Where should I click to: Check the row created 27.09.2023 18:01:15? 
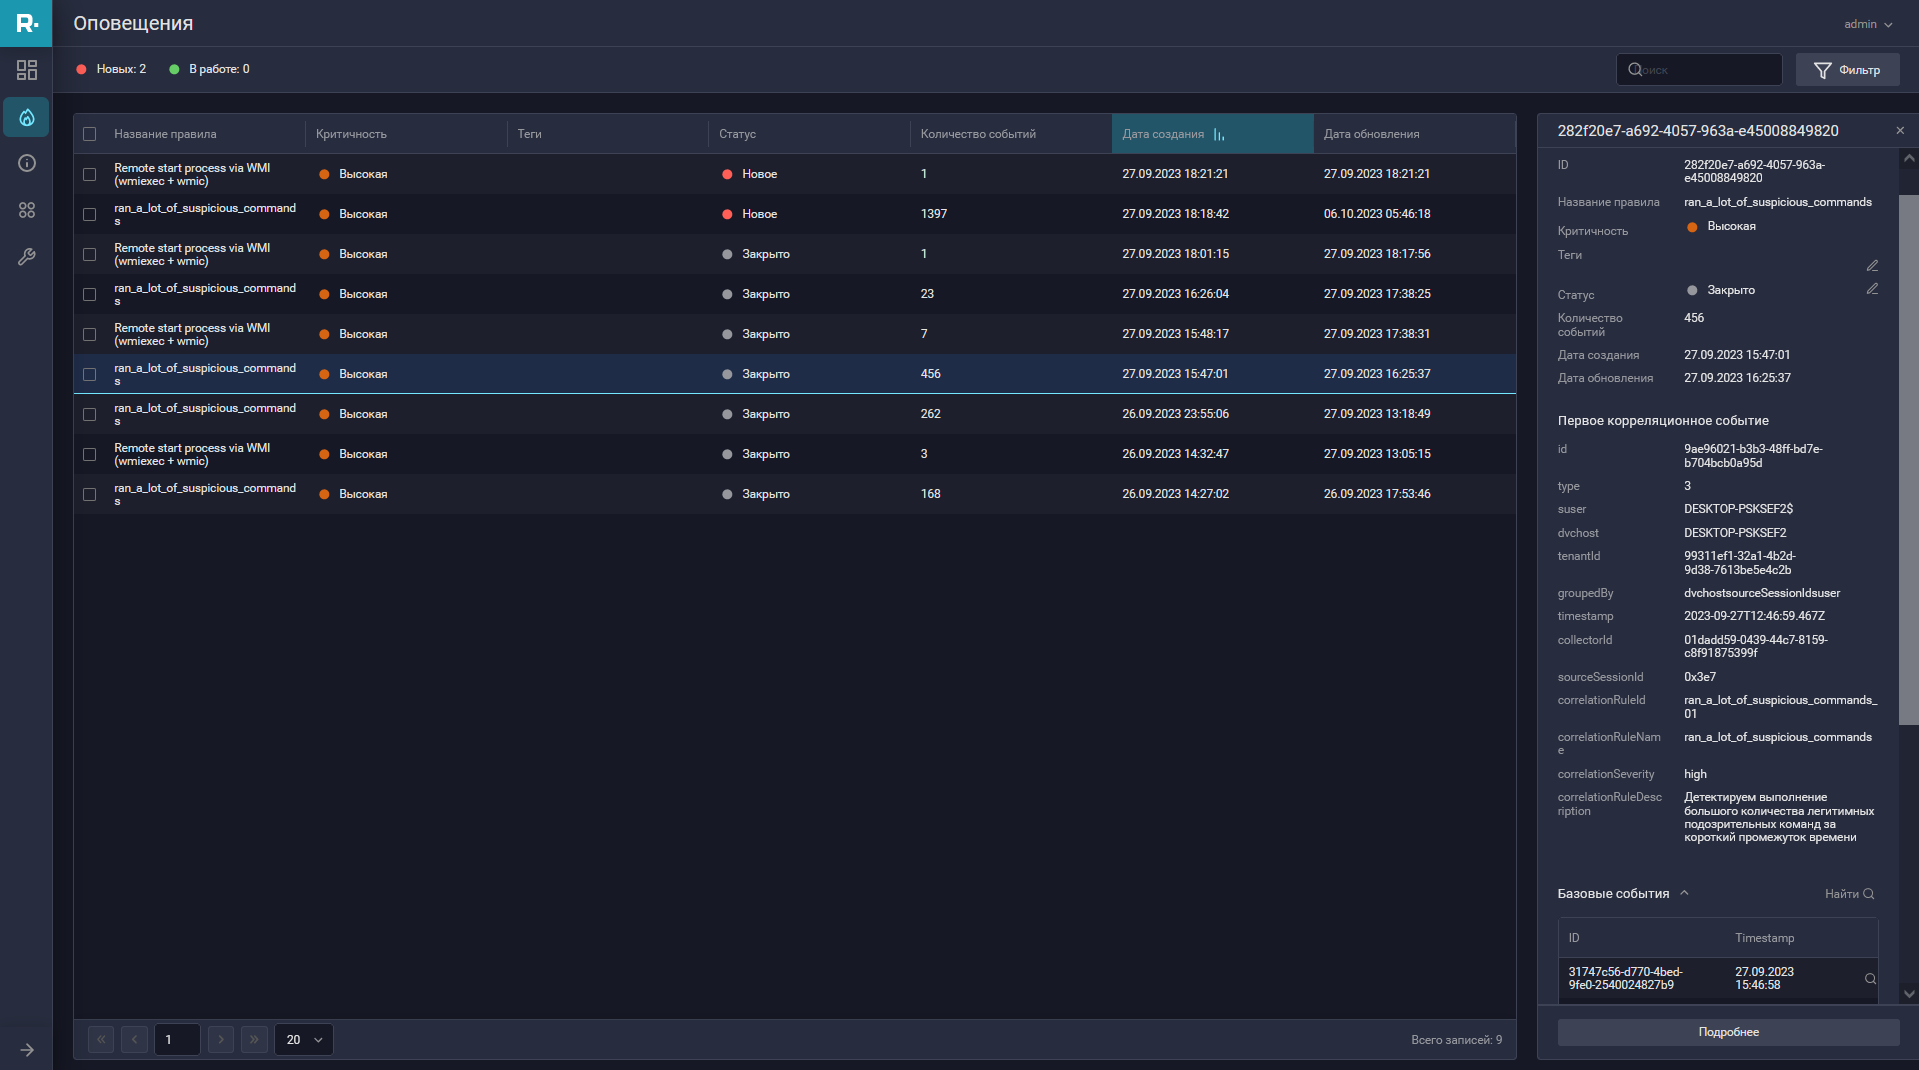pyautogui.click(x=90, y=254)
